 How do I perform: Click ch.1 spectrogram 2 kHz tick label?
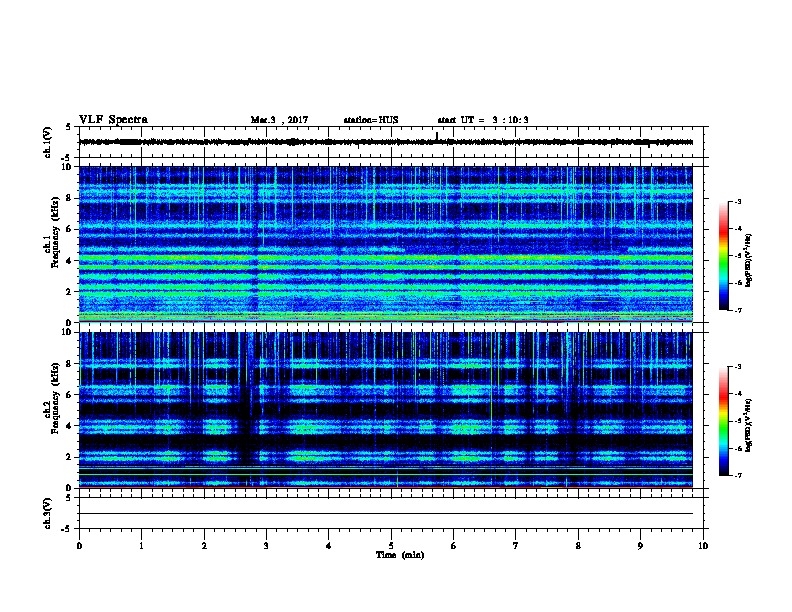70,291
